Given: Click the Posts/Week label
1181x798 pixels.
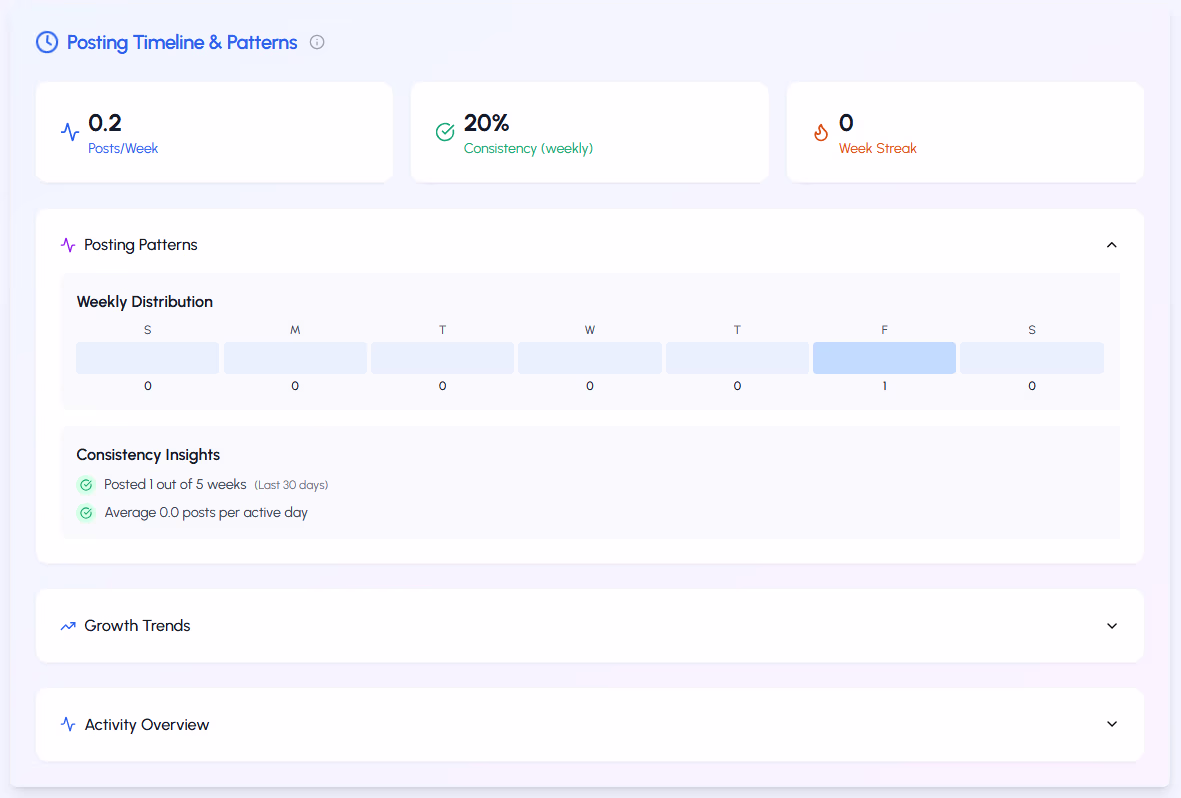Looking at the screenshot, I should coord(123,148).
